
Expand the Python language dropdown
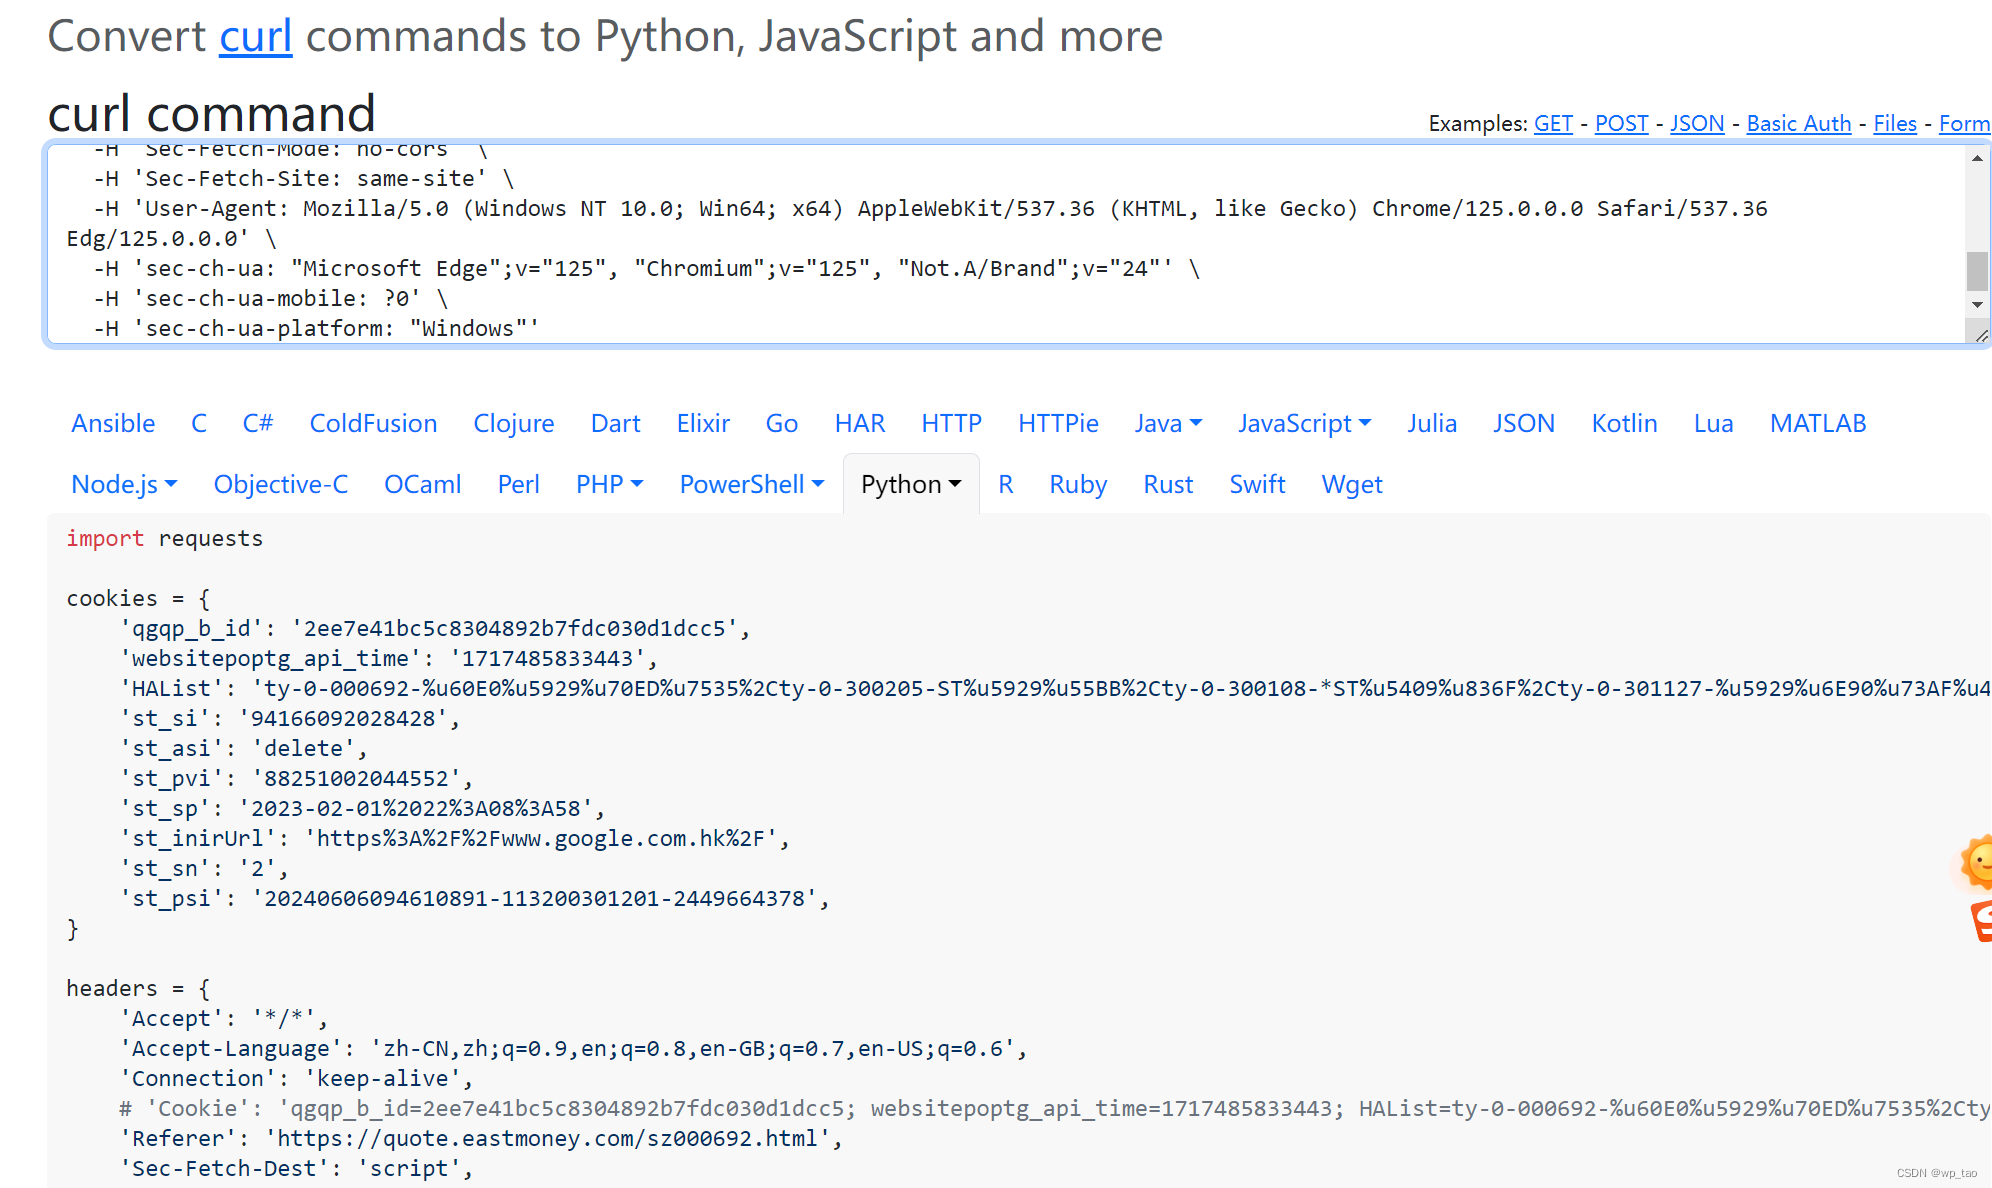[x=911, y=485]
